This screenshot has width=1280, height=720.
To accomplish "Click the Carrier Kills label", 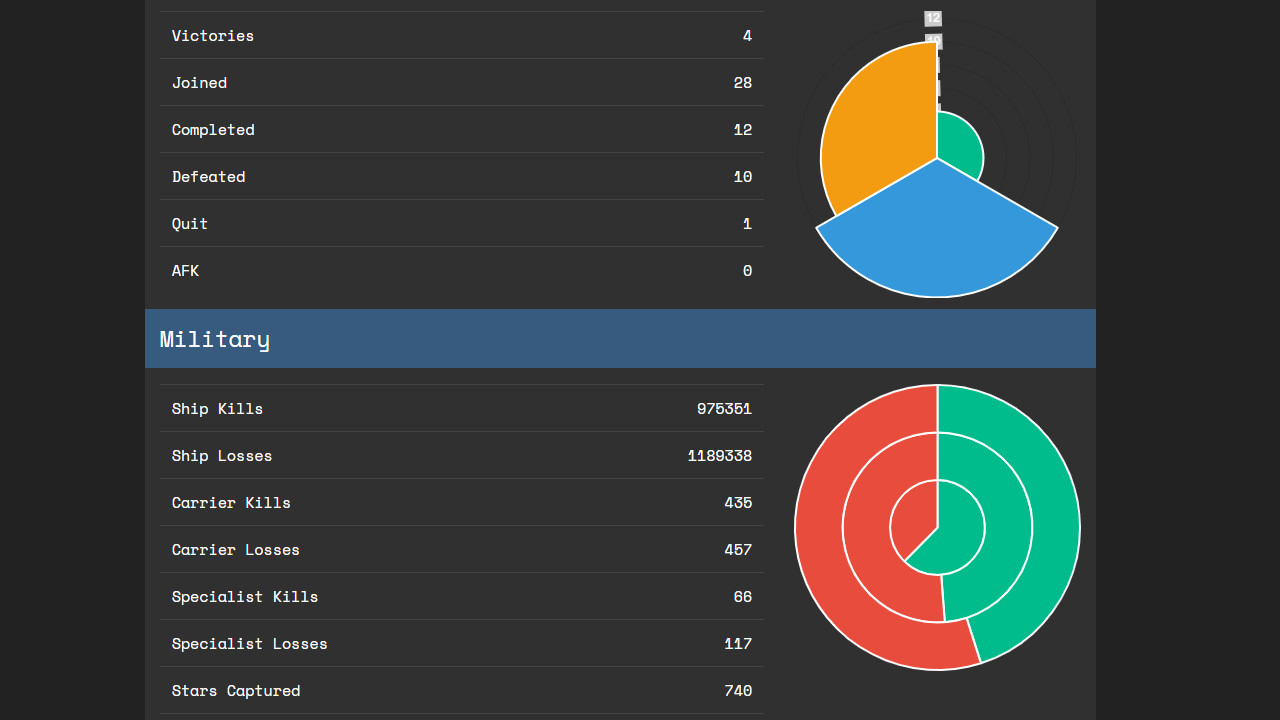I will (x=231, y=503).
